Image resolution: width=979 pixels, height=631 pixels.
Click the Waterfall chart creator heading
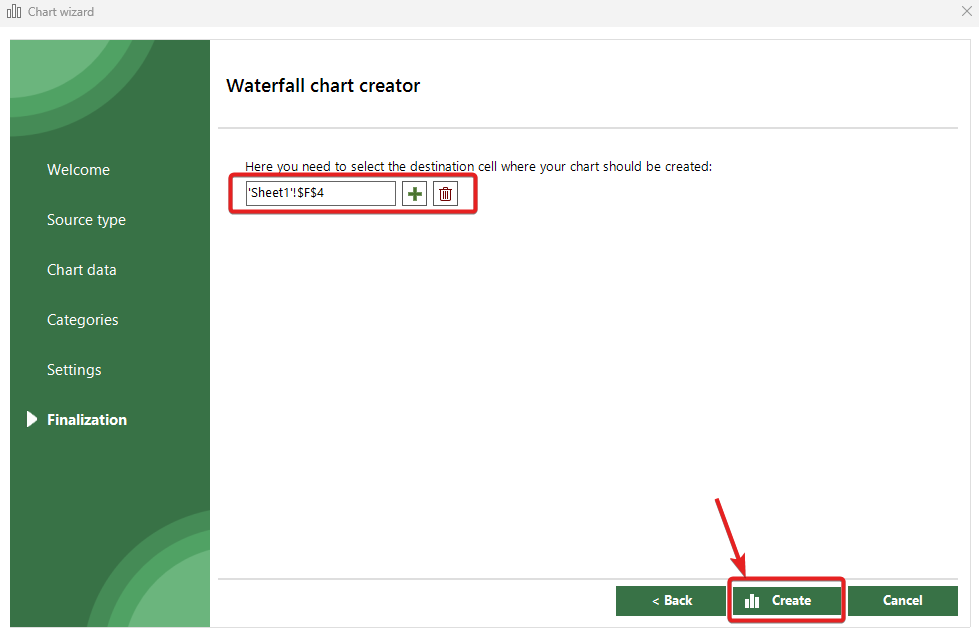pos(323,86)
